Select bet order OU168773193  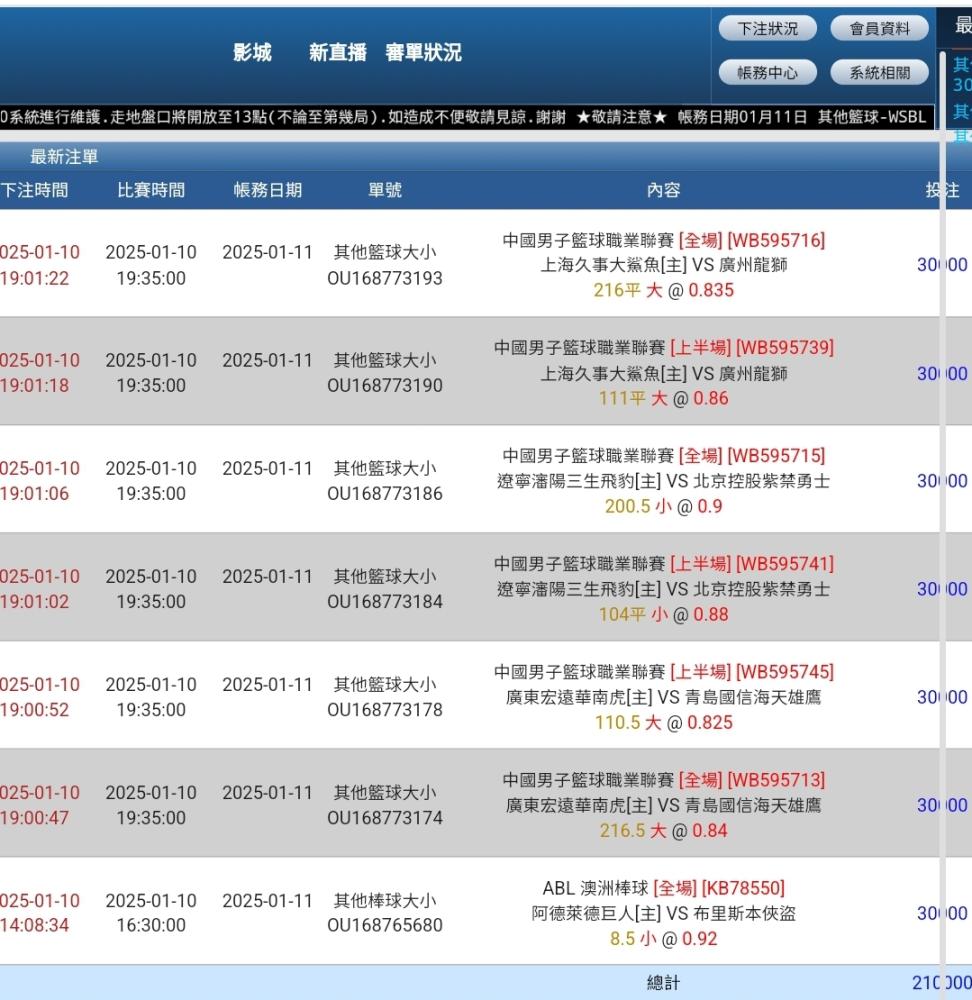click(385, 278)
